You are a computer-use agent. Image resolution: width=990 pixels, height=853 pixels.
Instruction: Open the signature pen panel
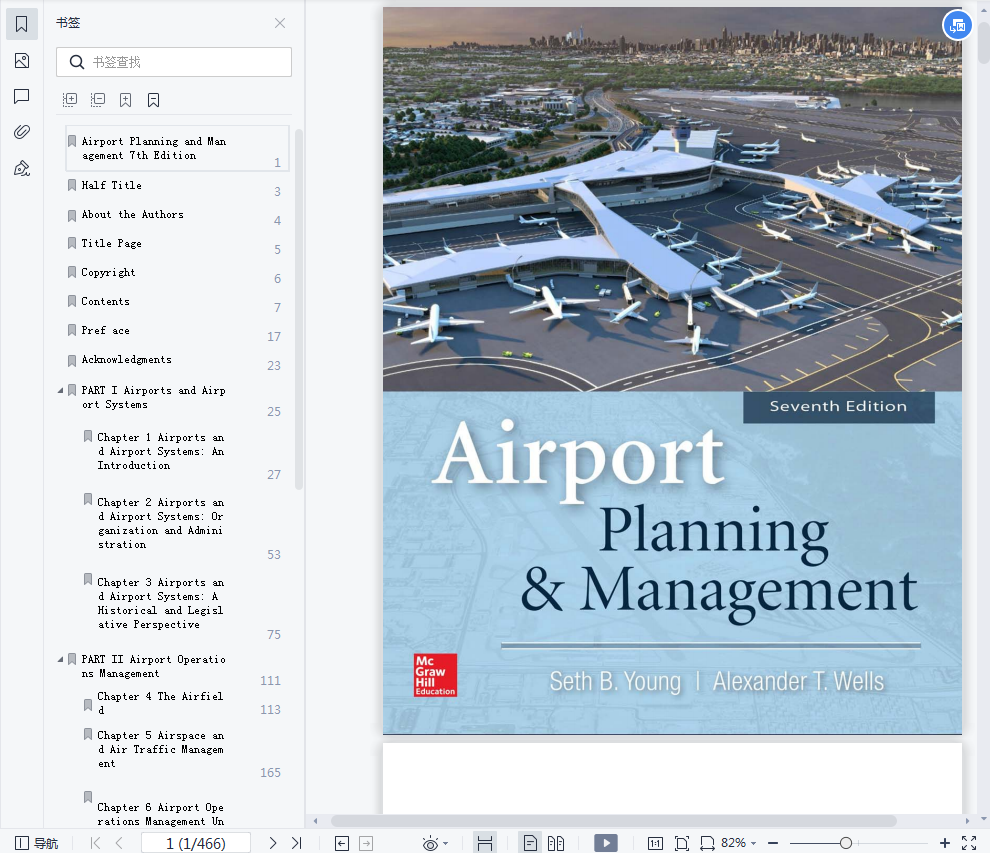[21, 168]
